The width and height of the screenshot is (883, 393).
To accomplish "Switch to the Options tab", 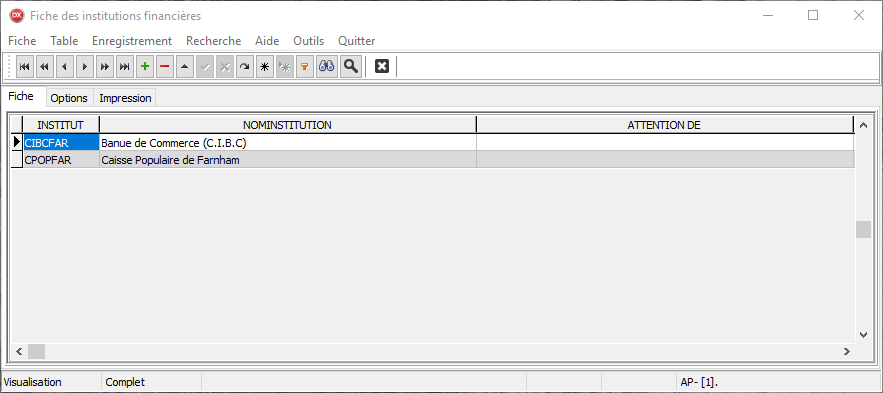I will (69, 98).
